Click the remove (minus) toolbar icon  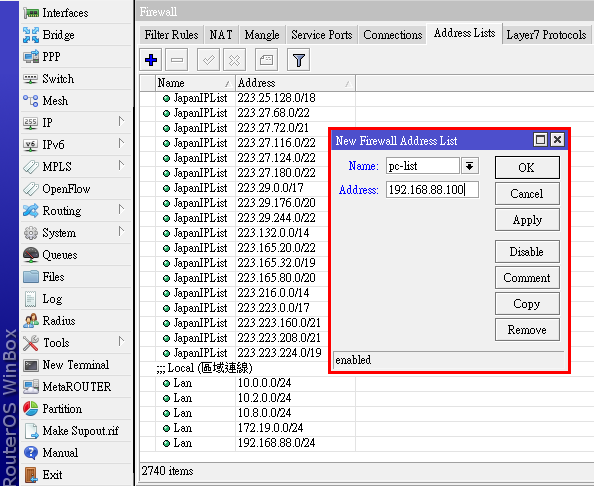pyautogui.click(x=177, y=60)
